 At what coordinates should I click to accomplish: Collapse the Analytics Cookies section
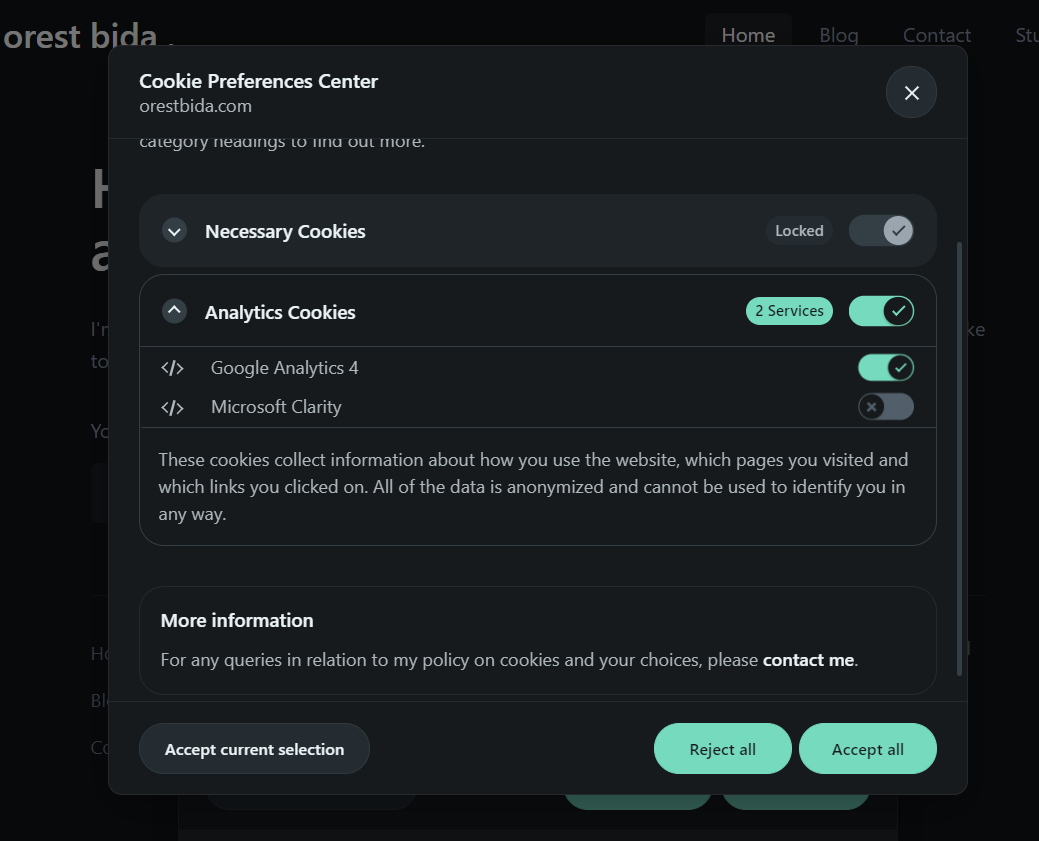coord(174,311)
